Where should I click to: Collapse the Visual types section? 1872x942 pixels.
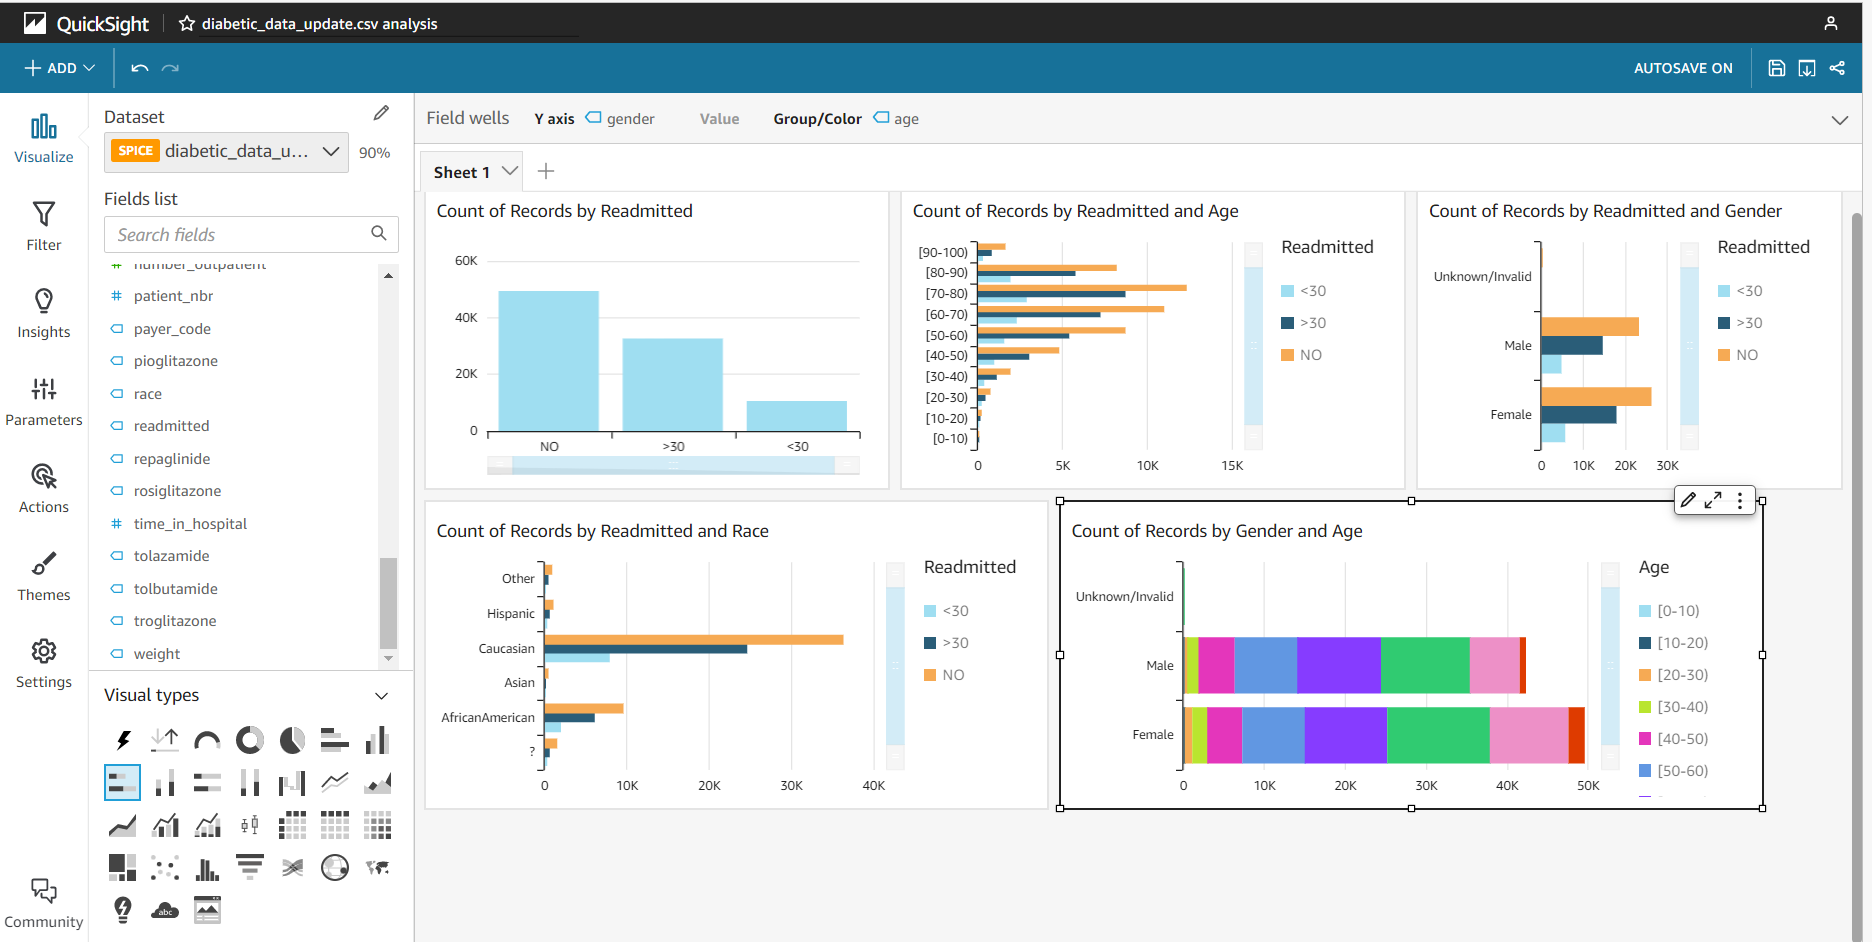coord(381,696)
